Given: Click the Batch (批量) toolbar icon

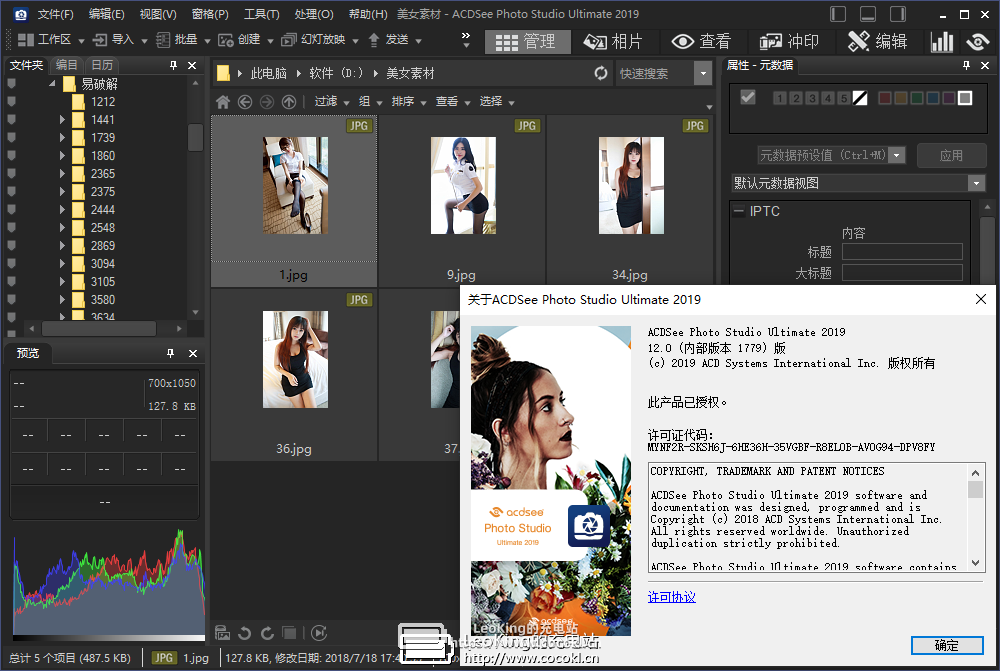Looking at the screenshot, I should (163, 40).
